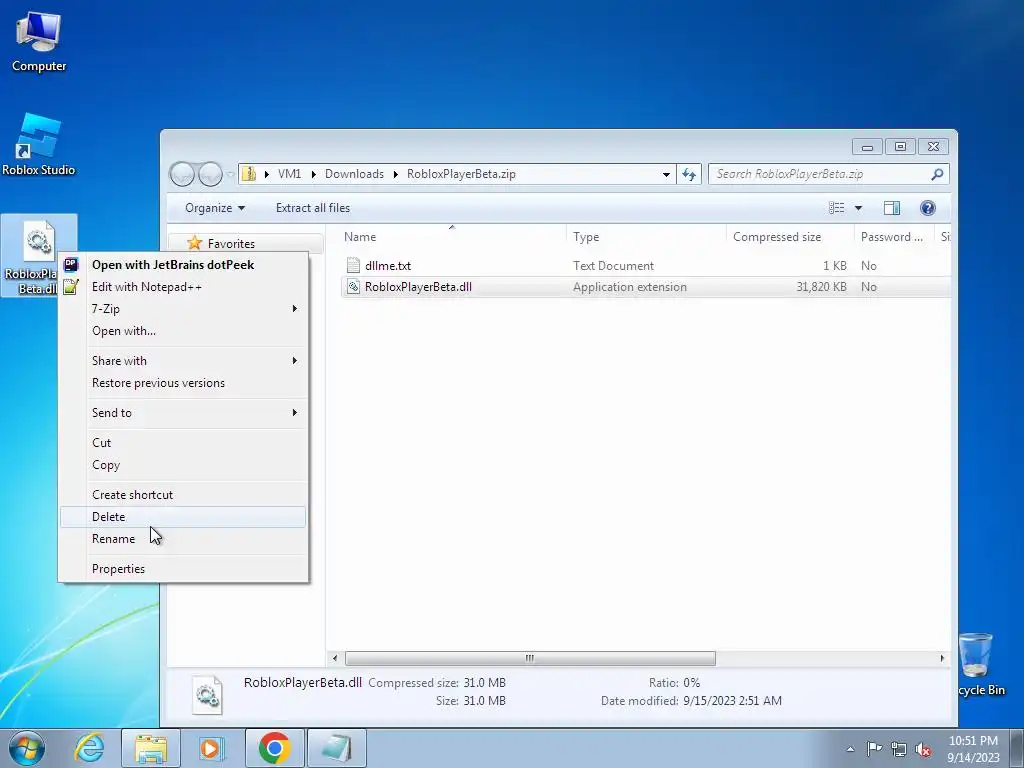Select Restore previous versions
The height and width of the screenshot is (768, 1024).
[183, 383]
